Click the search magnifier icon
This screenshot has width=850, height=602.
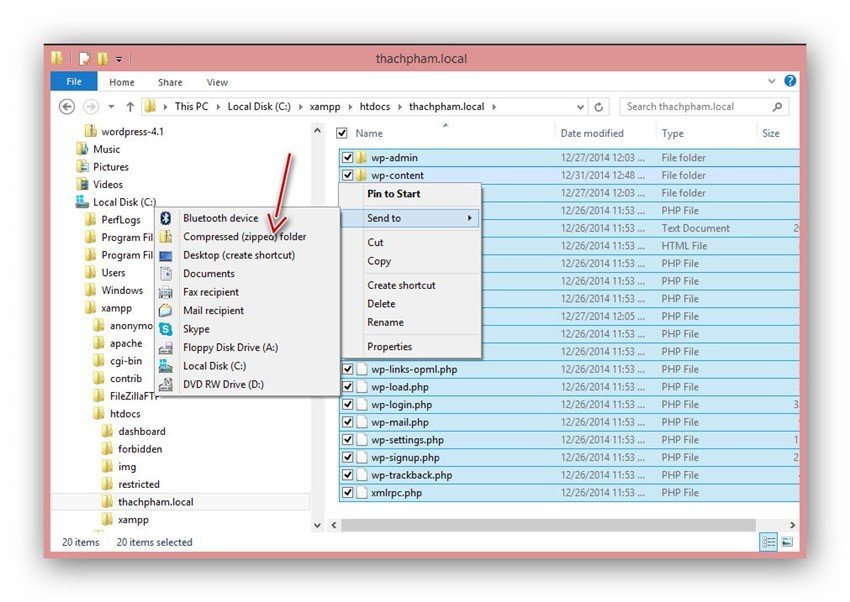(777, 106)
